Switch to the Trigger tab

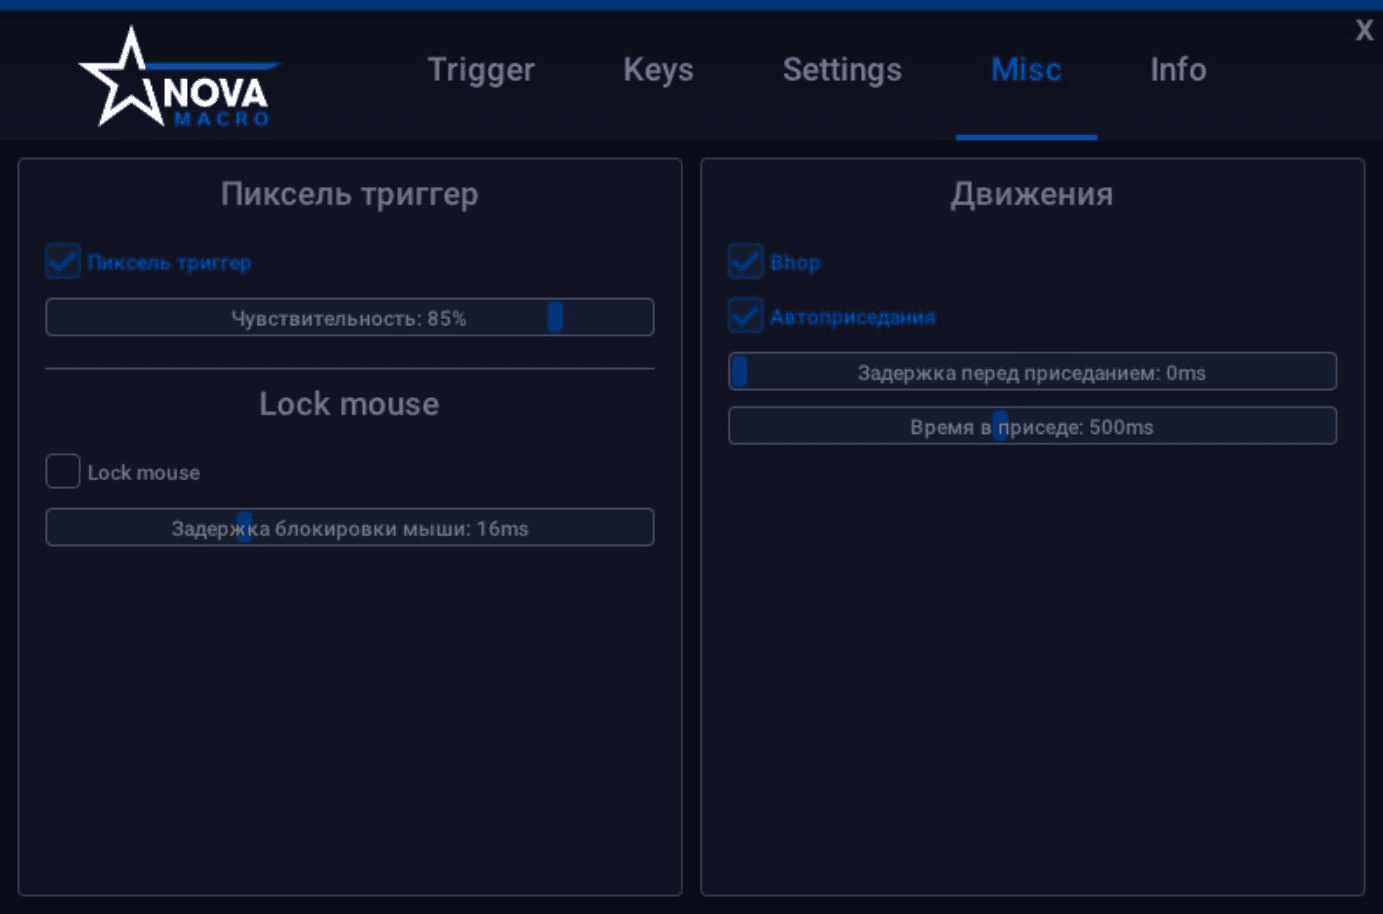tap(481, 70)
